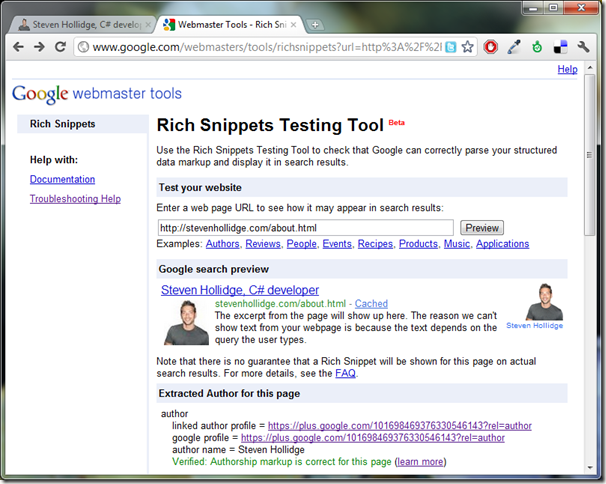Open the Chrome wrench settings menu
Viewport: 606px width, 484px height.
pyautogui.click(x=584, y=47)
